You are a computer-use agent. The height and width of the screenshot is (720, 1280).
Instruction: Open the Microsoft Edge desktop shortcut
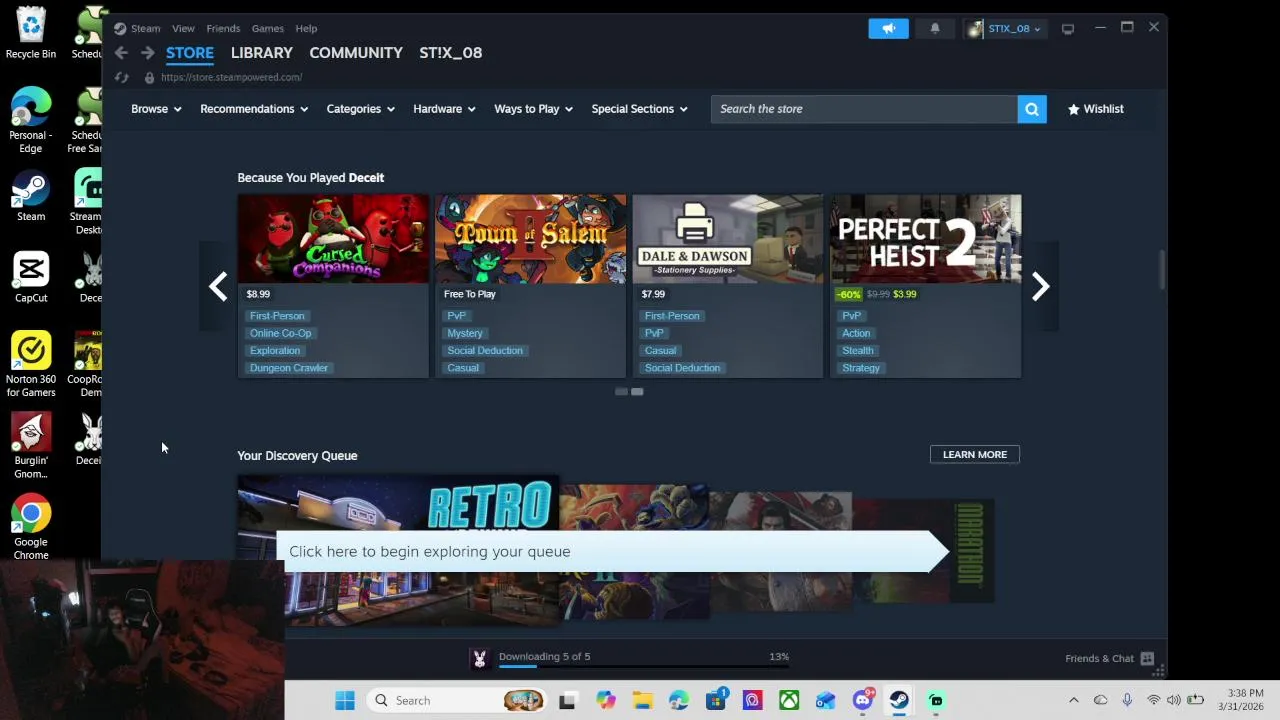click(31, 121)
